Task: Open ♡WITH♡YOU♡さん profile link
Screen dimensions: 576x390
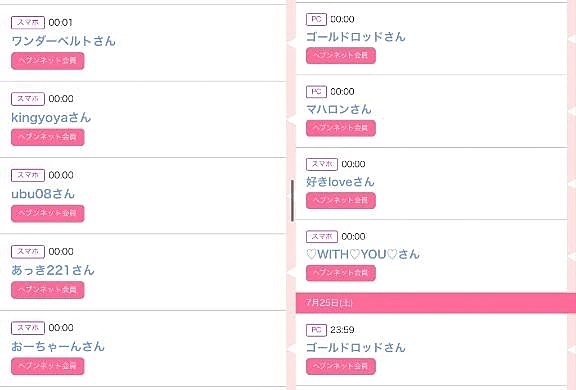Action: coord(363,254)
